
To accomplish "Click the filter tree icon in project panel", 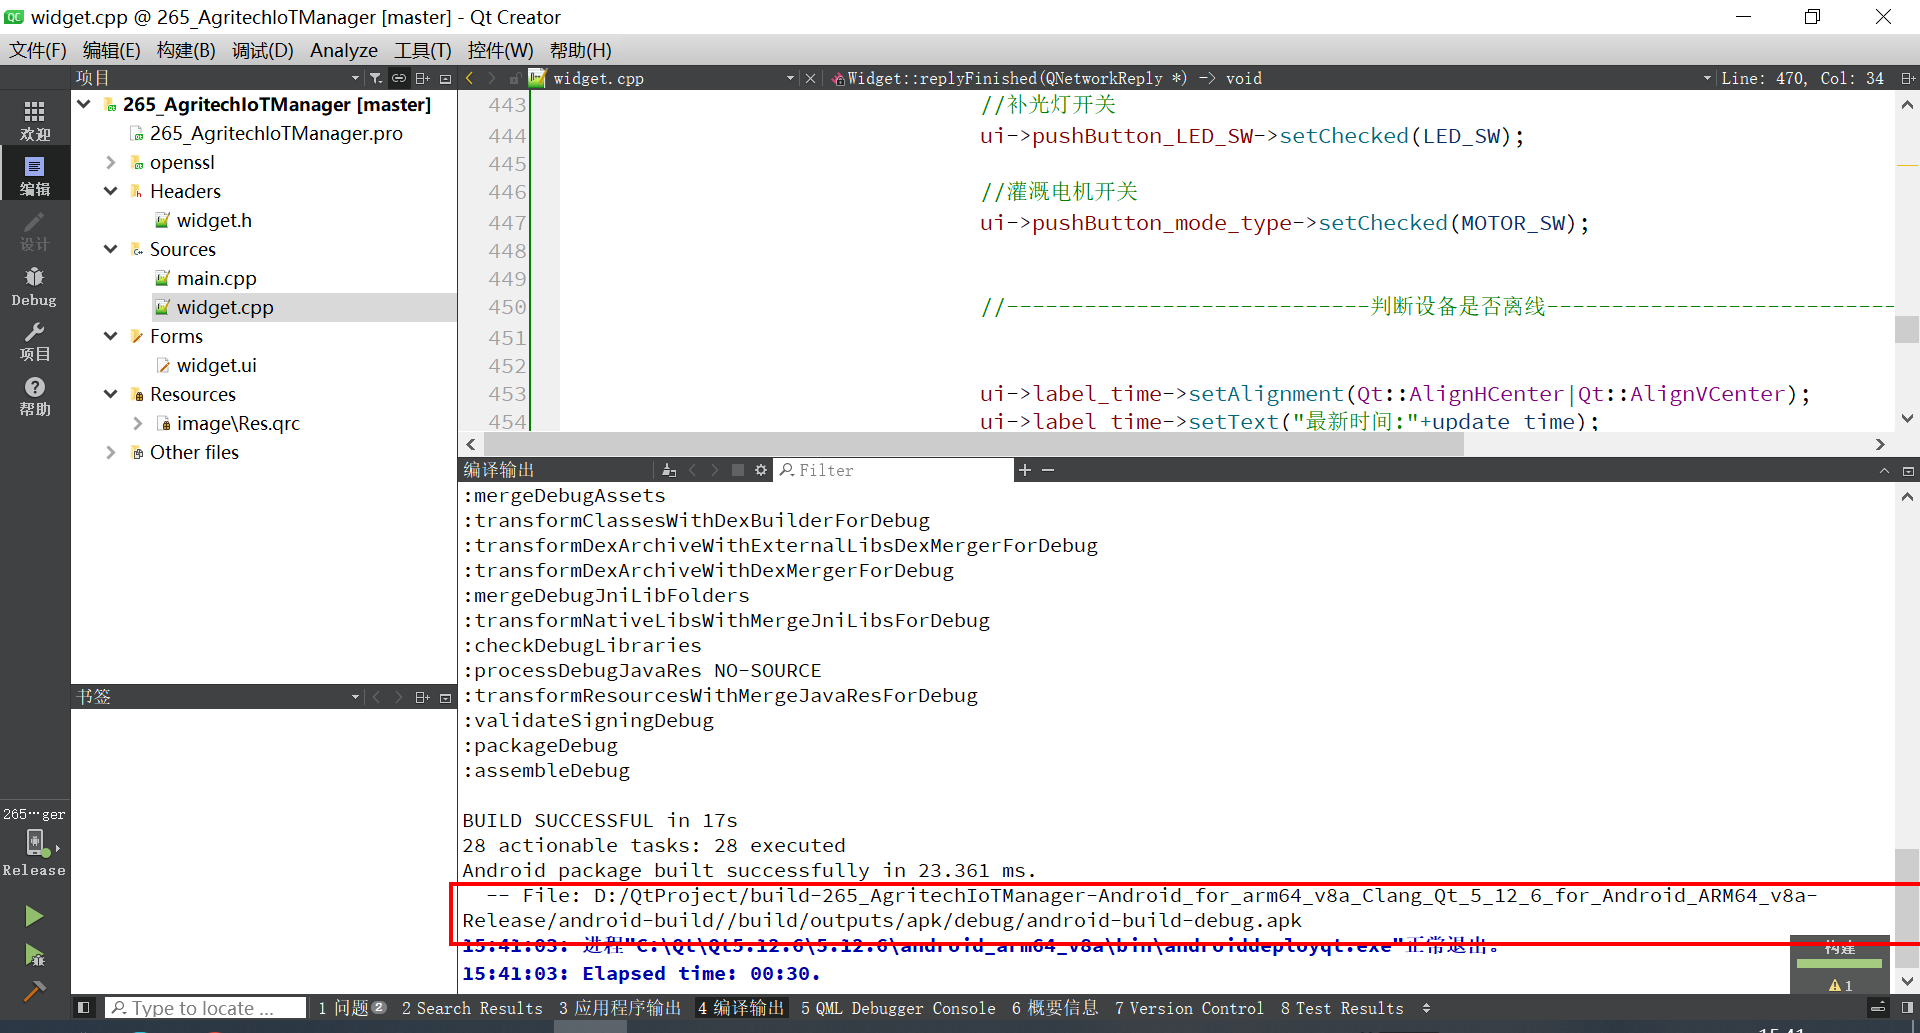I will (x=375, y=78).
